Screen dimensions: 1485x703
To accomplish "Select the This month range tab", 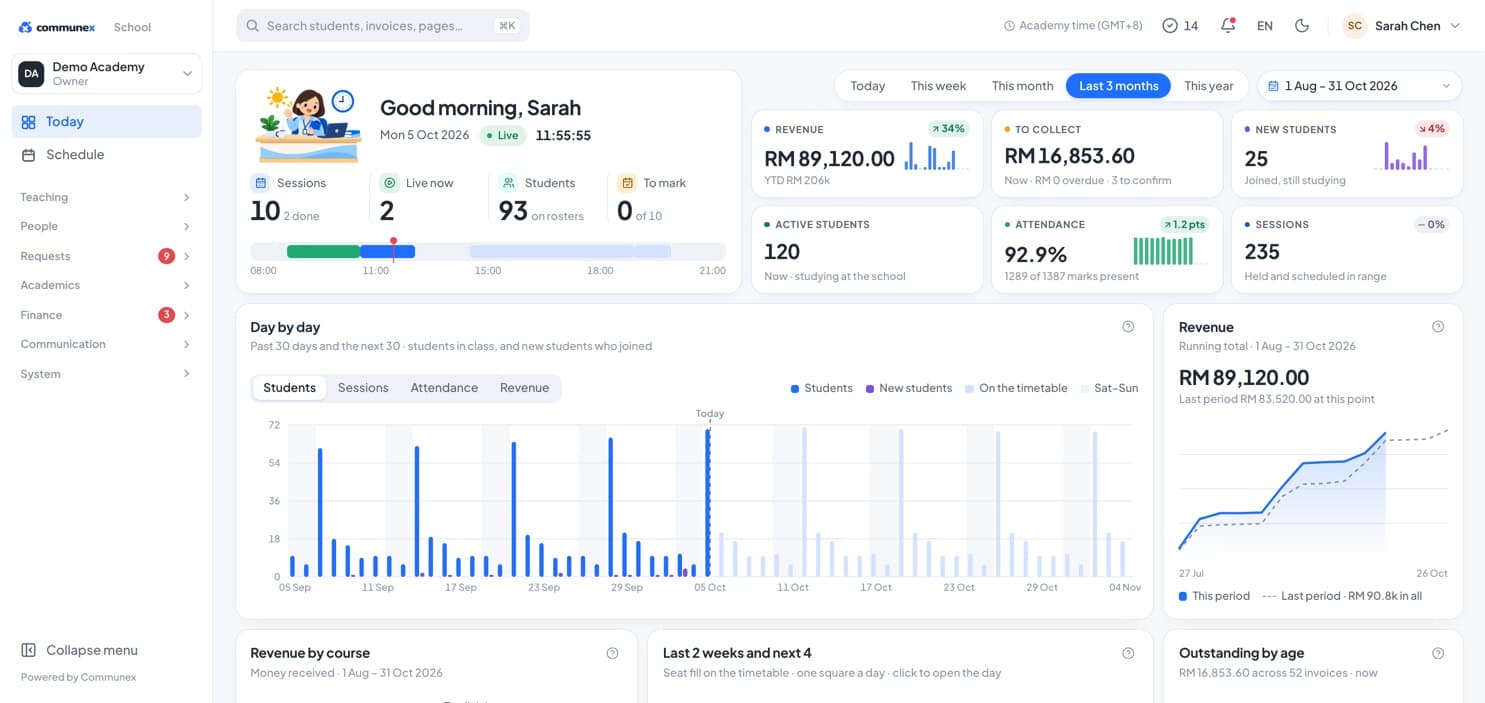I will pyautogui.click(x=1022, y=86).
